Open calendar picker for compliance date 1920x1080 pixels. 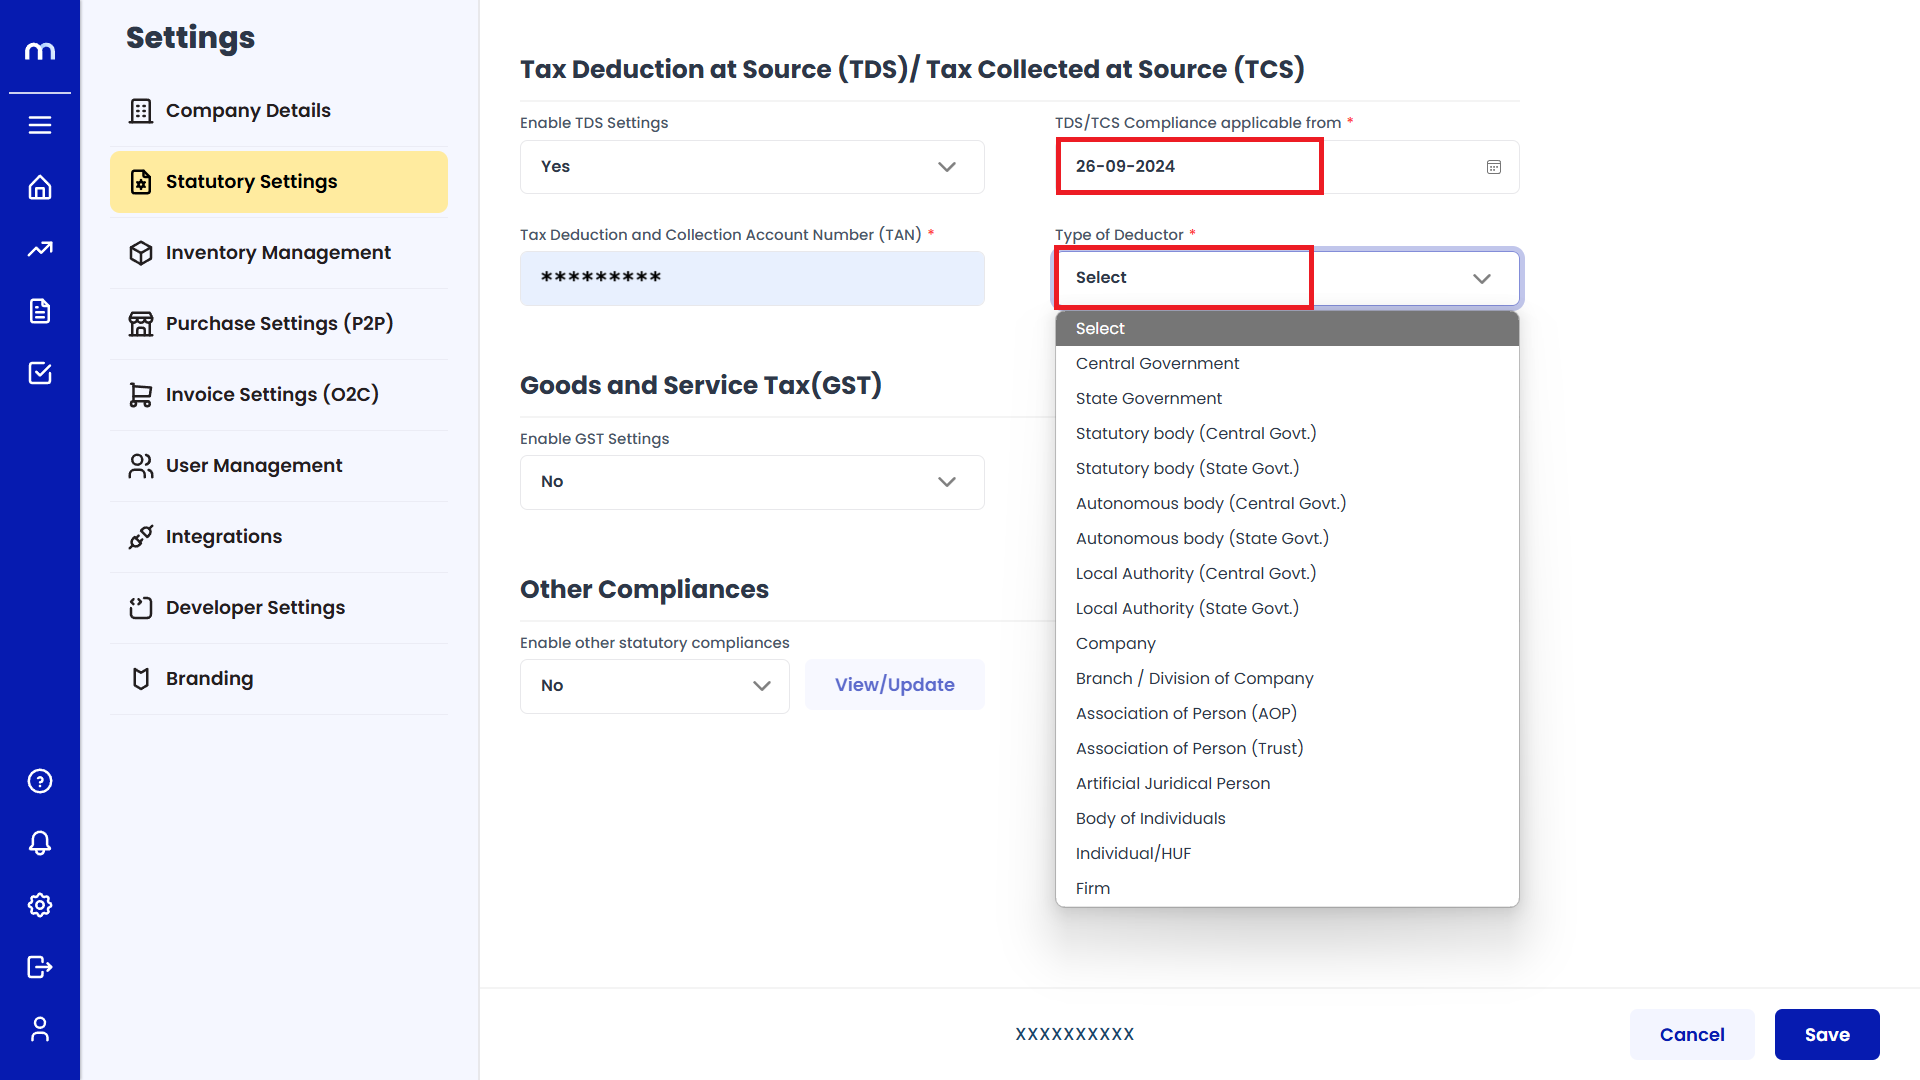(1493, 167)
